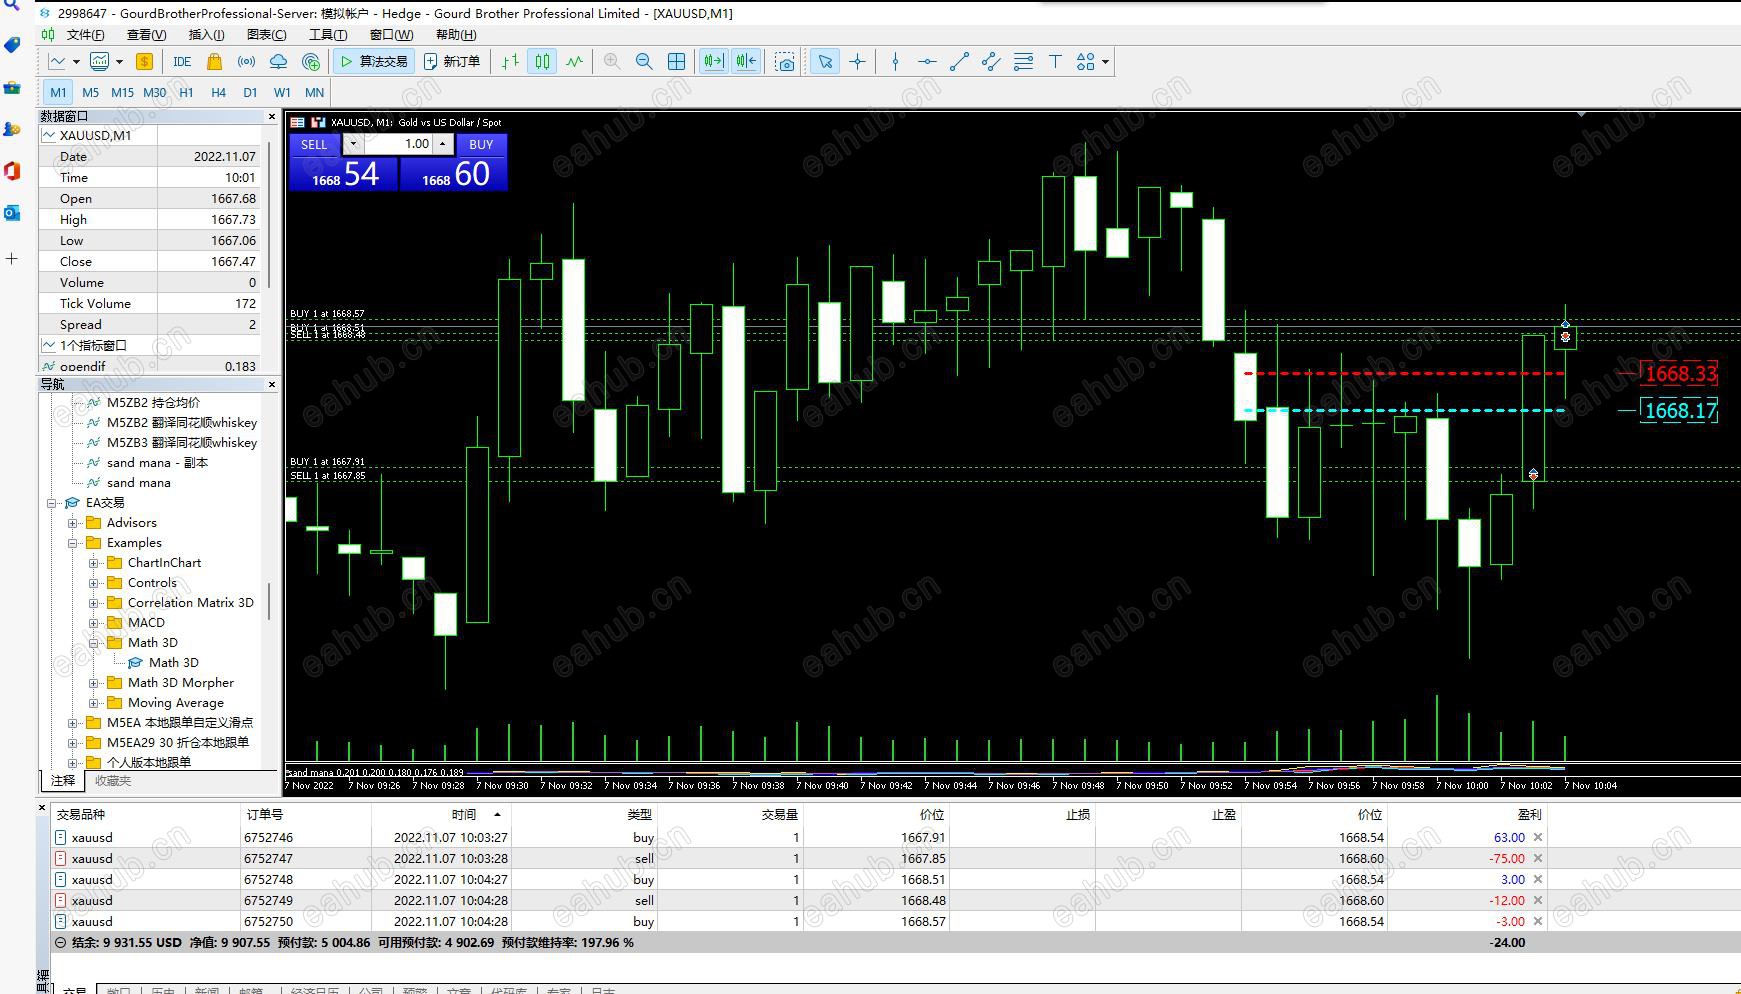The width and height of the screenshot is (1741, 994).
Task: Open the 查看(V) menu
Action: [146, 35]
